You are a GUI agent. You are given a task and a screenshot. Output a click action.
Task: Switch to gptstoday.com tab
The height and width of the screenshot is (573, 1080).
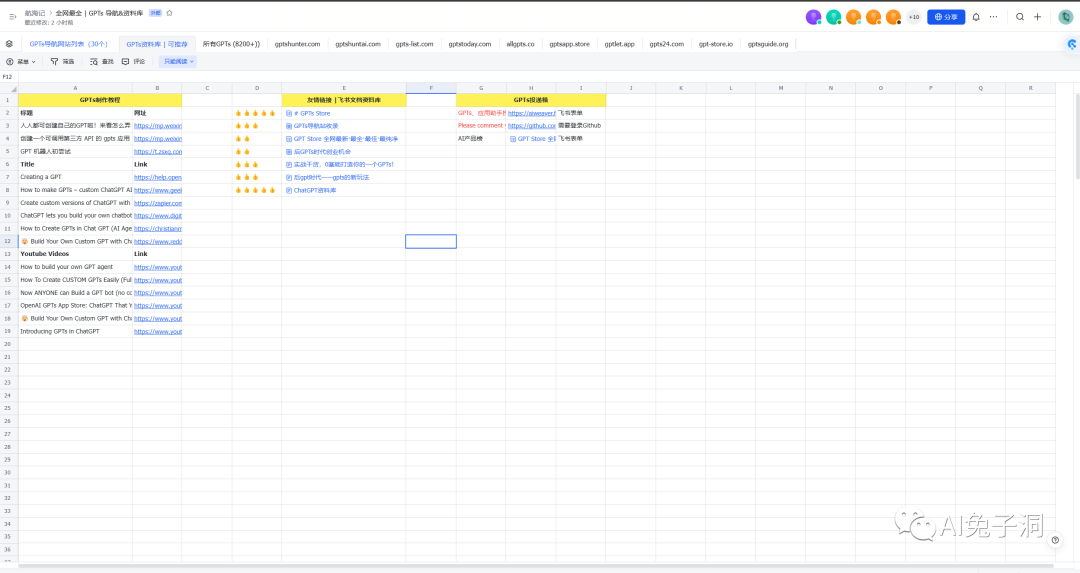[470, 44]
